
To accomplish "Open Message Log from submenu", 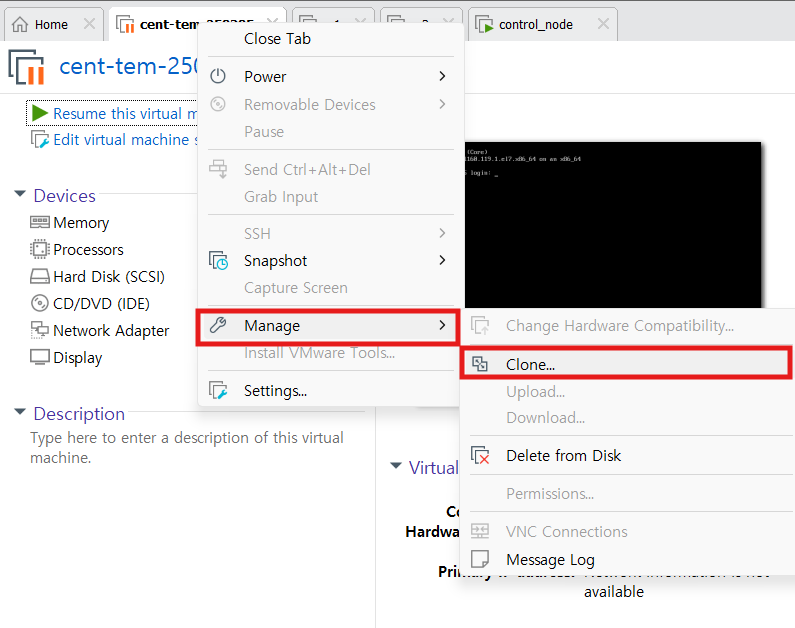I will [629, 560].
